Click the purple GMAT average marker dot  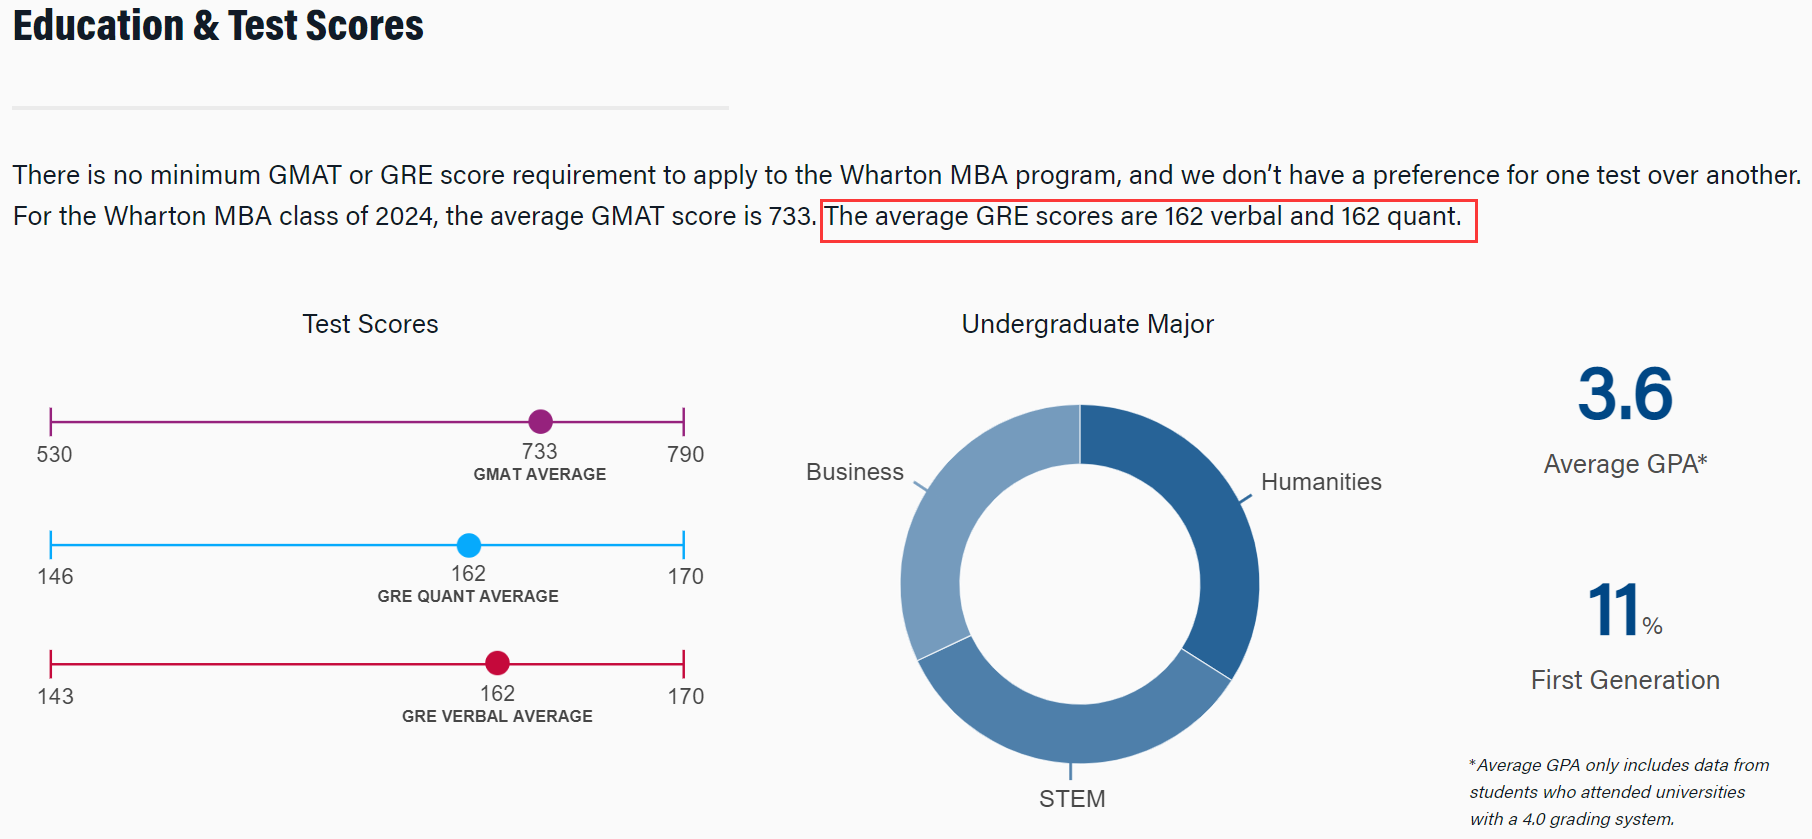(x=540, y=422)
